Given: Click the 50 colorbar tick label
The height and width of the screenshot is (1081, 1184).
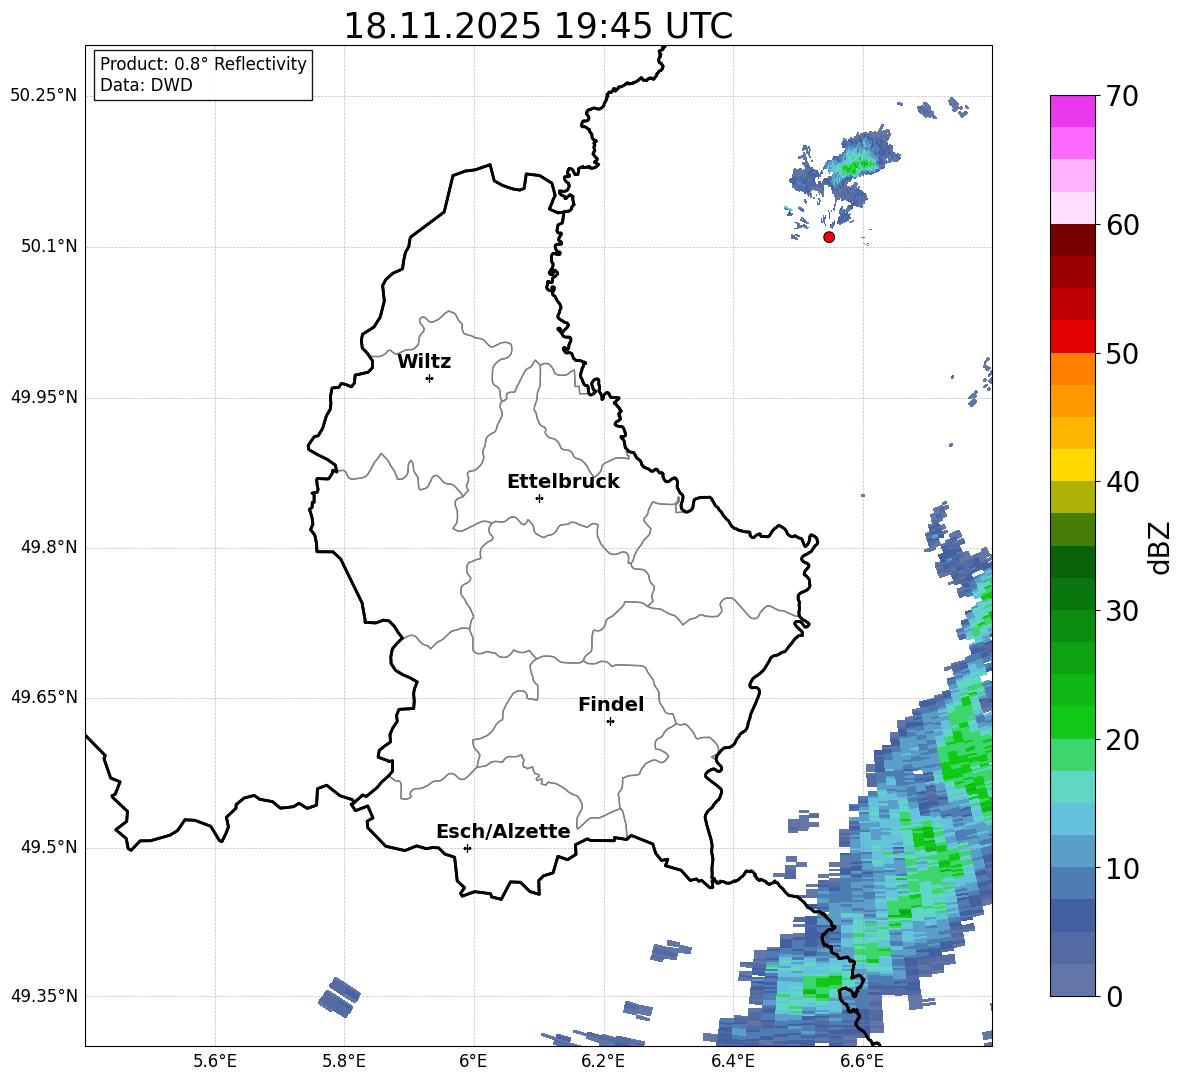Looking at the screenshot, I should coord(1122,353).
